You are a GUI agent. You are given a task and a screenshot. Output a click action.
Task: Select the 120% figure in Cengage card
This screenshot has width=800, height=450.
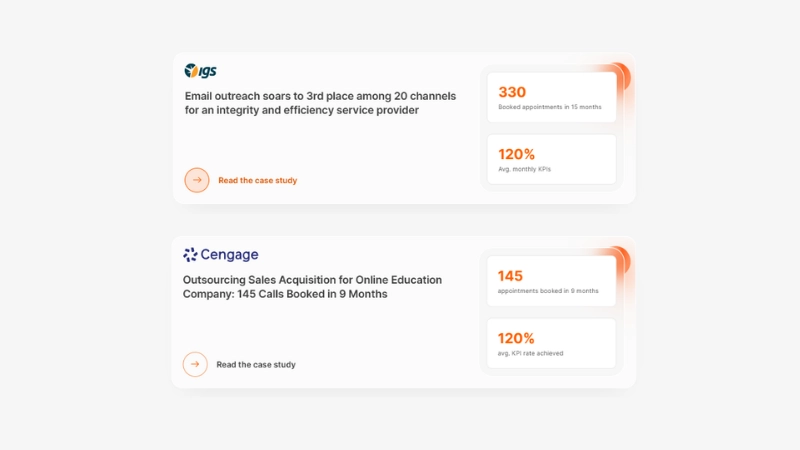pos(516,338)
